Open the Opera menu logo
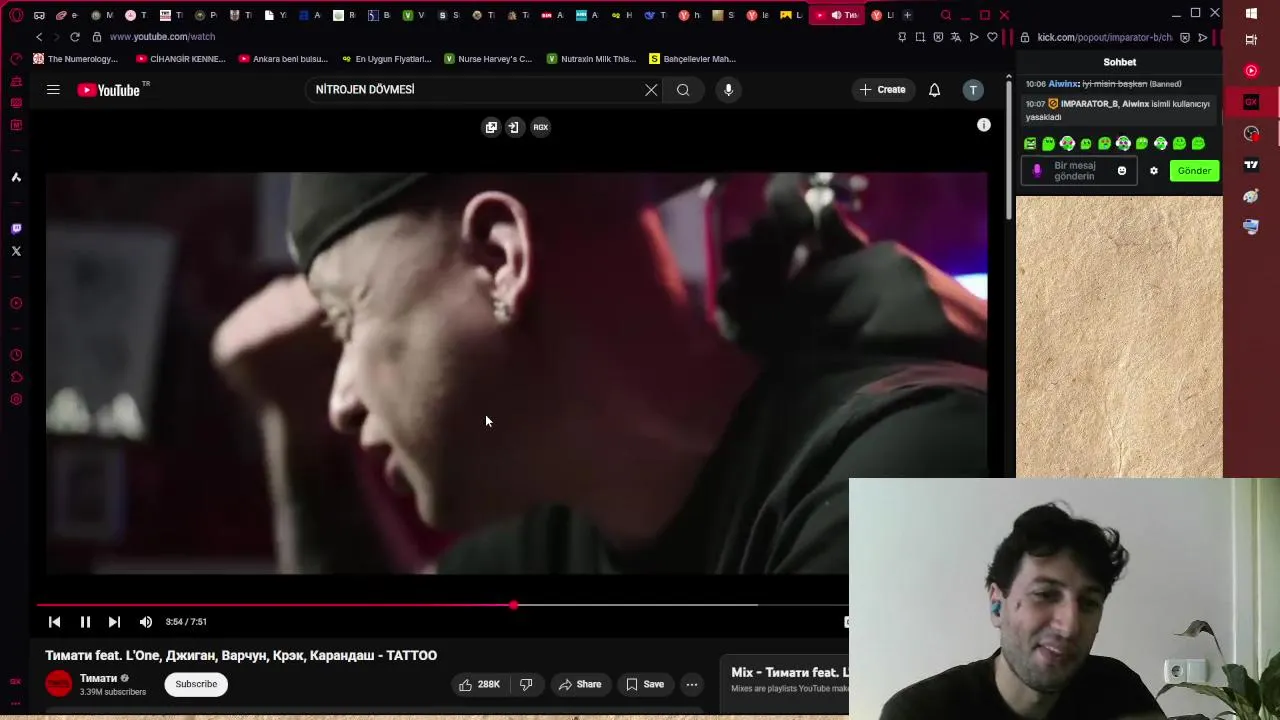Screen dimensions: 1280x720 point(16,15)
